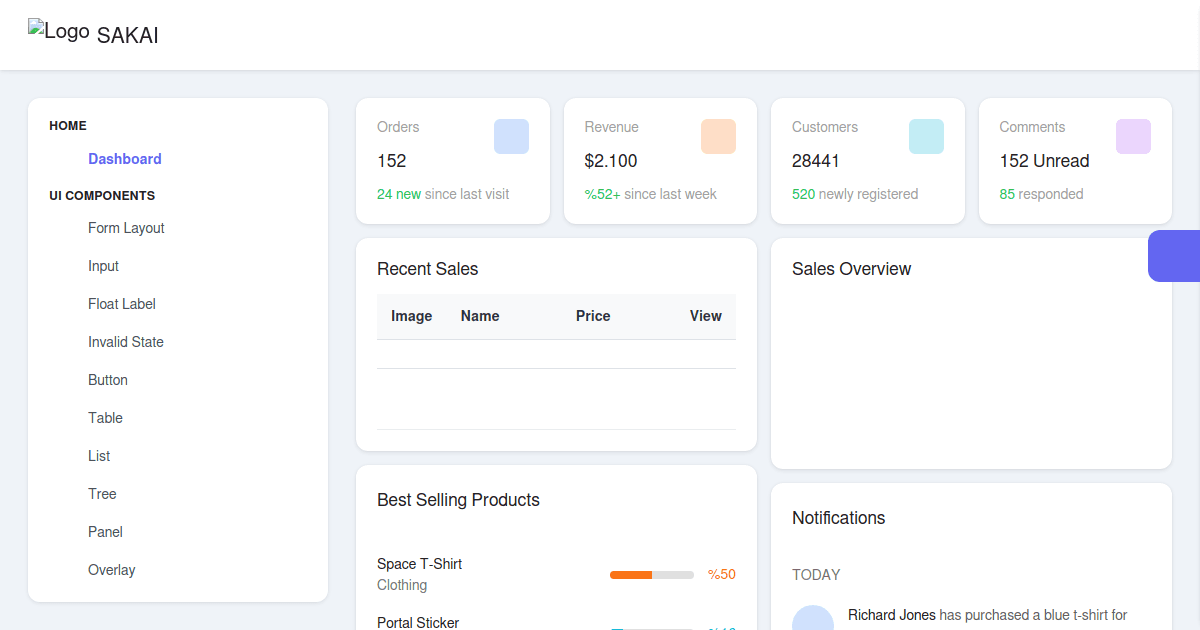Open the Dashboard menu item
Screen dimensions: 1200x630
click(x=125, y=159)
